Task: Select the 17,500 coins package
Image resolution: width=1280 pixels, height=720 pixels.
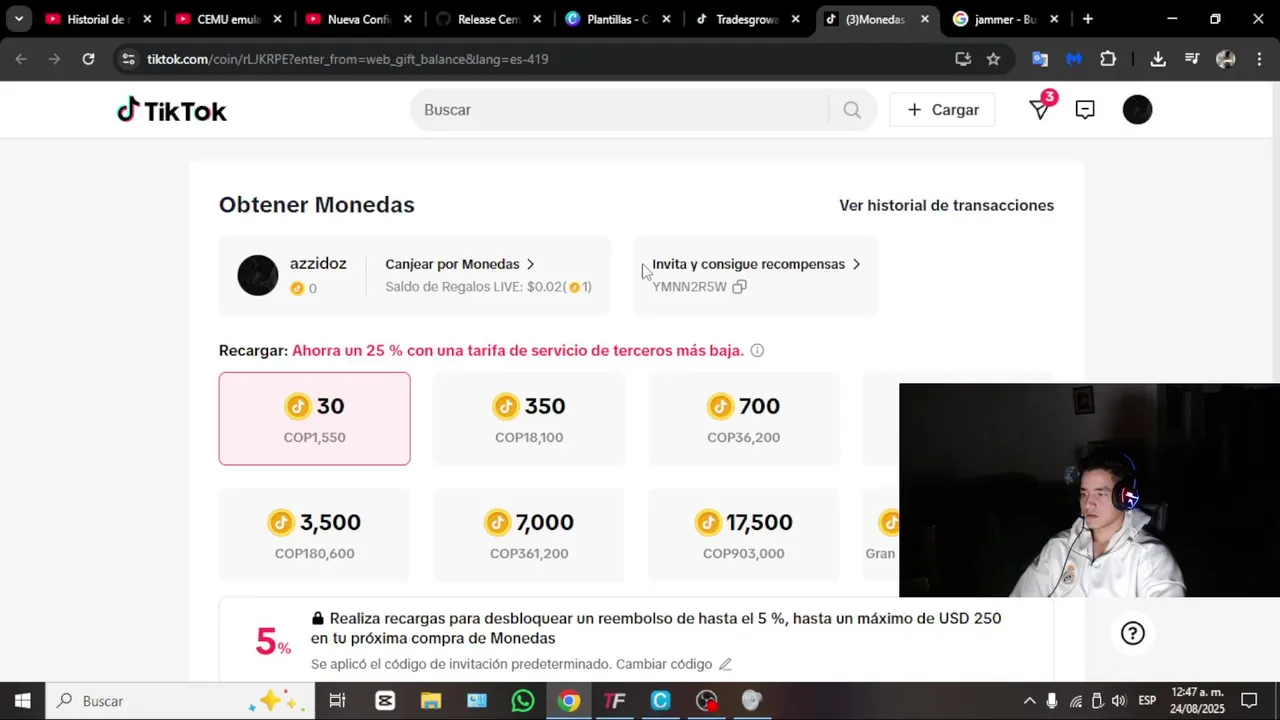Action: tap(744, 535)
